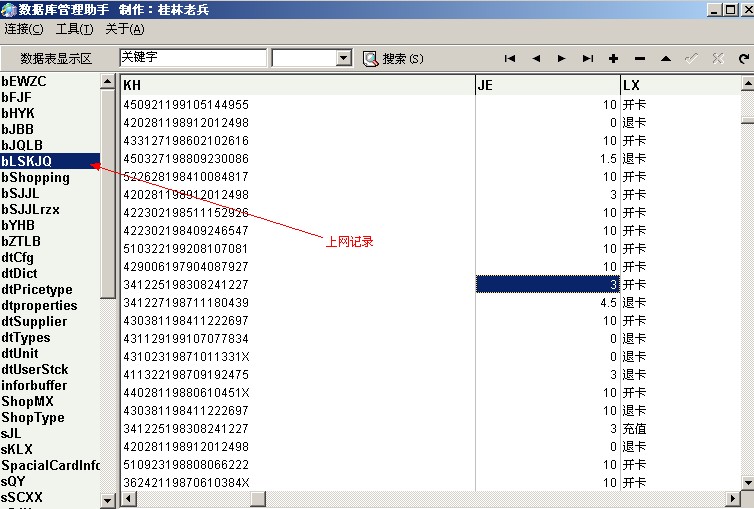Go to next record arrow
The image size is (754, 509).
click(x=561, y=59)
